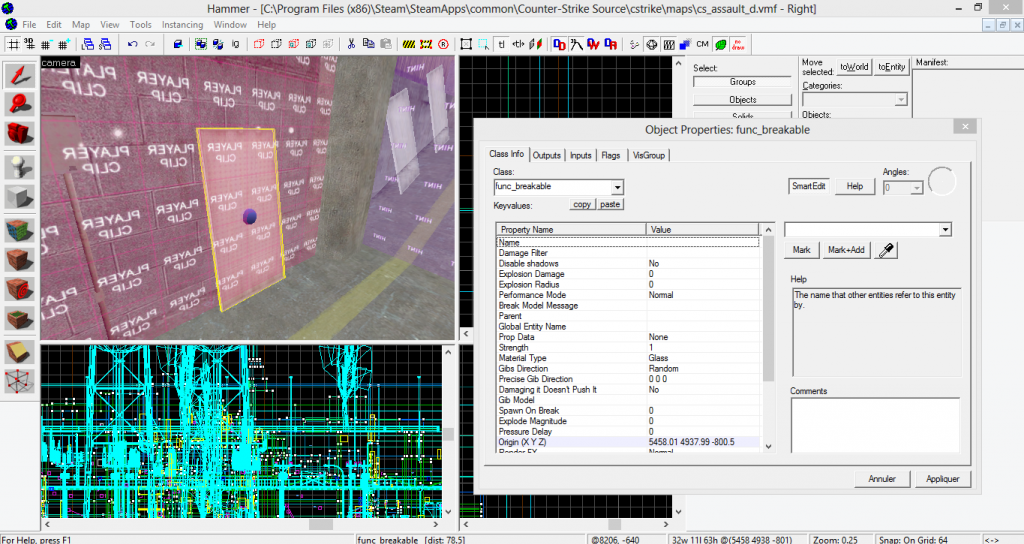Screen dimensions: 1024x544
Task: Click inside the Comments text box
Action: pos(875,425)
